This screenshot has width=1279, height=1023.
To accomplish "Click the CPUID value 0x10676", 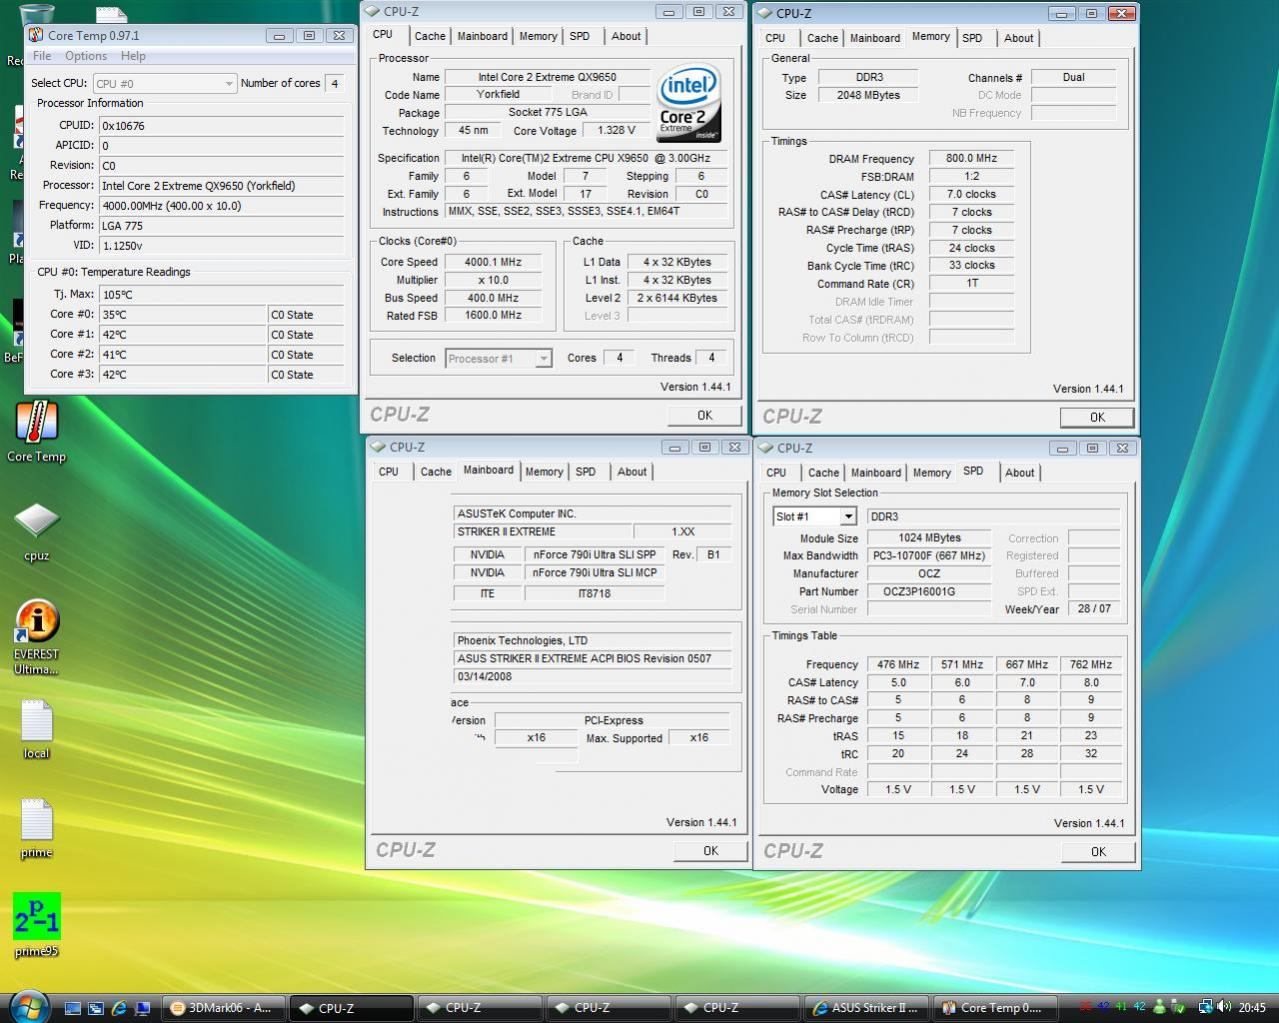I will 221,126.
